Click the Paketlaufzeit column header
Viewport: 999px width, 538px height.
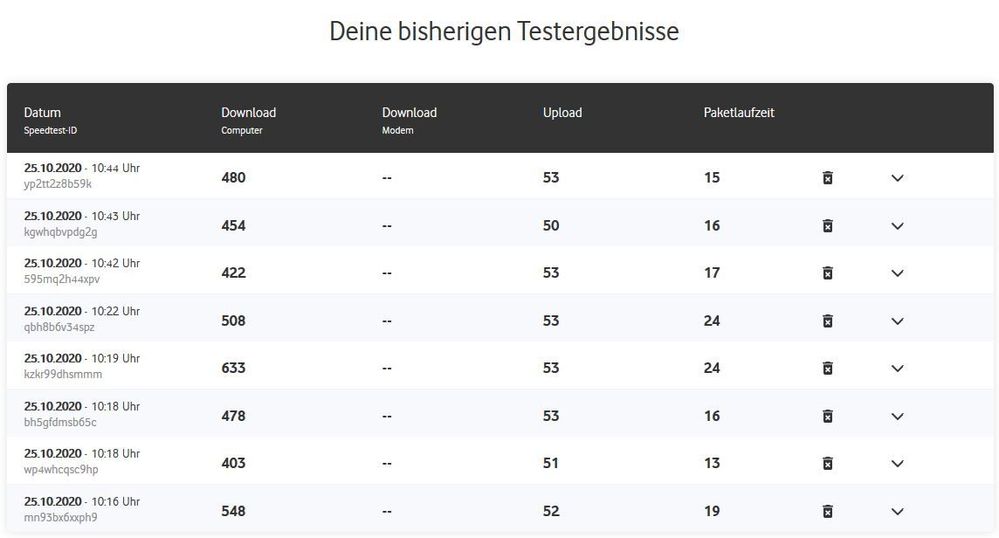(x=739, y=113)
